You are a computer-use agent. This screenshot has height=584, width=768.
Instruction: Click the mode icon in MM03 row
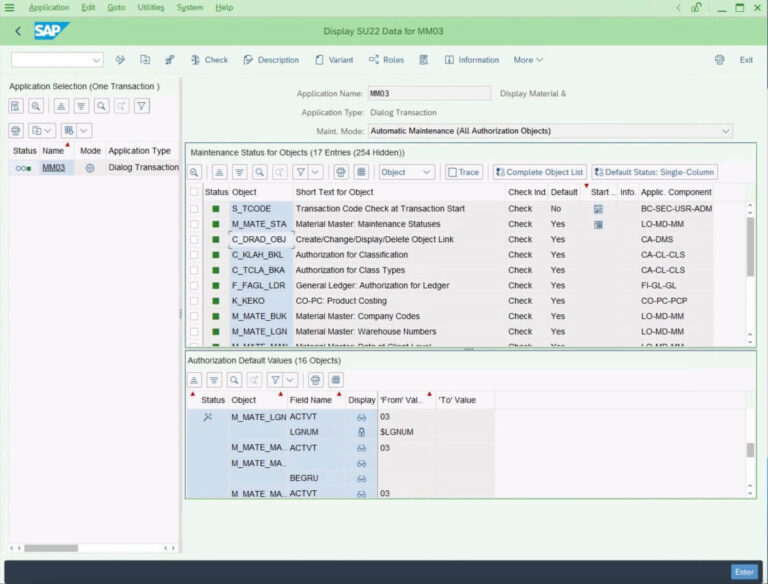click(x=90, y=168)
